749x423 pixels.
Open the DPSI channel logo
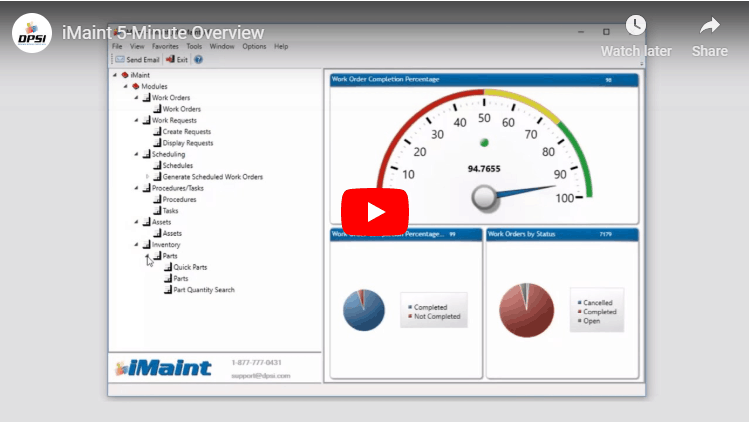point(32,33)
